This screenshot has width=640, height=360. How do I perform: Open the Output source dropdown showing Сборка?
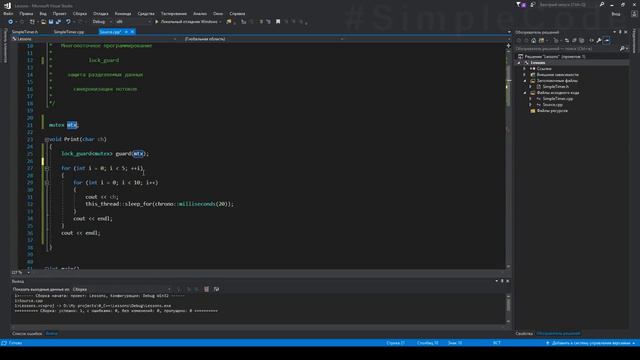[x=122, y=289]
